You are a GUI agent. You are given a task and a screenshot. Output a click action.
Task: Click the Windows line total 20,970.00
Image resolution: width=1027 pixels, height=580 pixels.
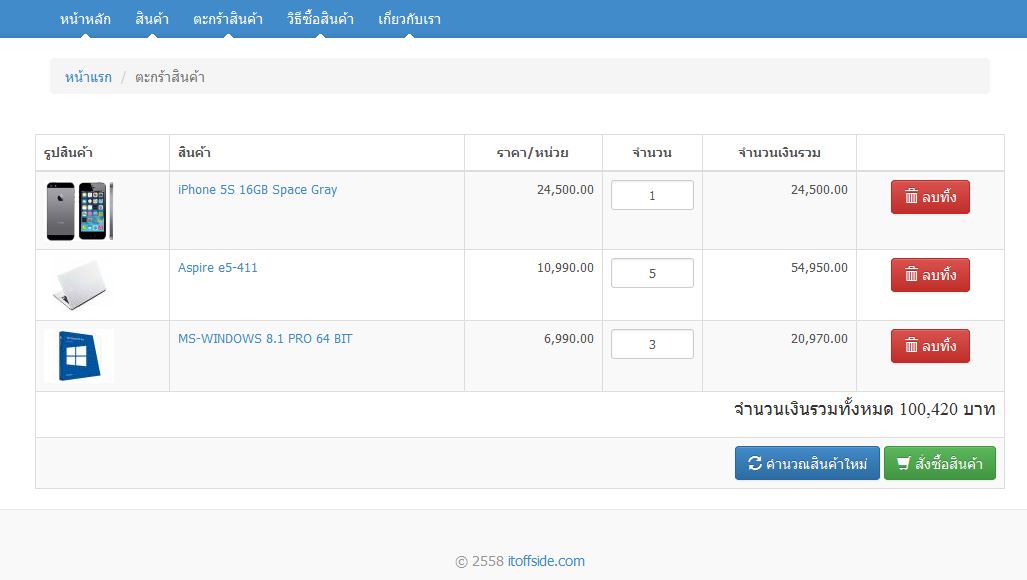coord(819,338)
